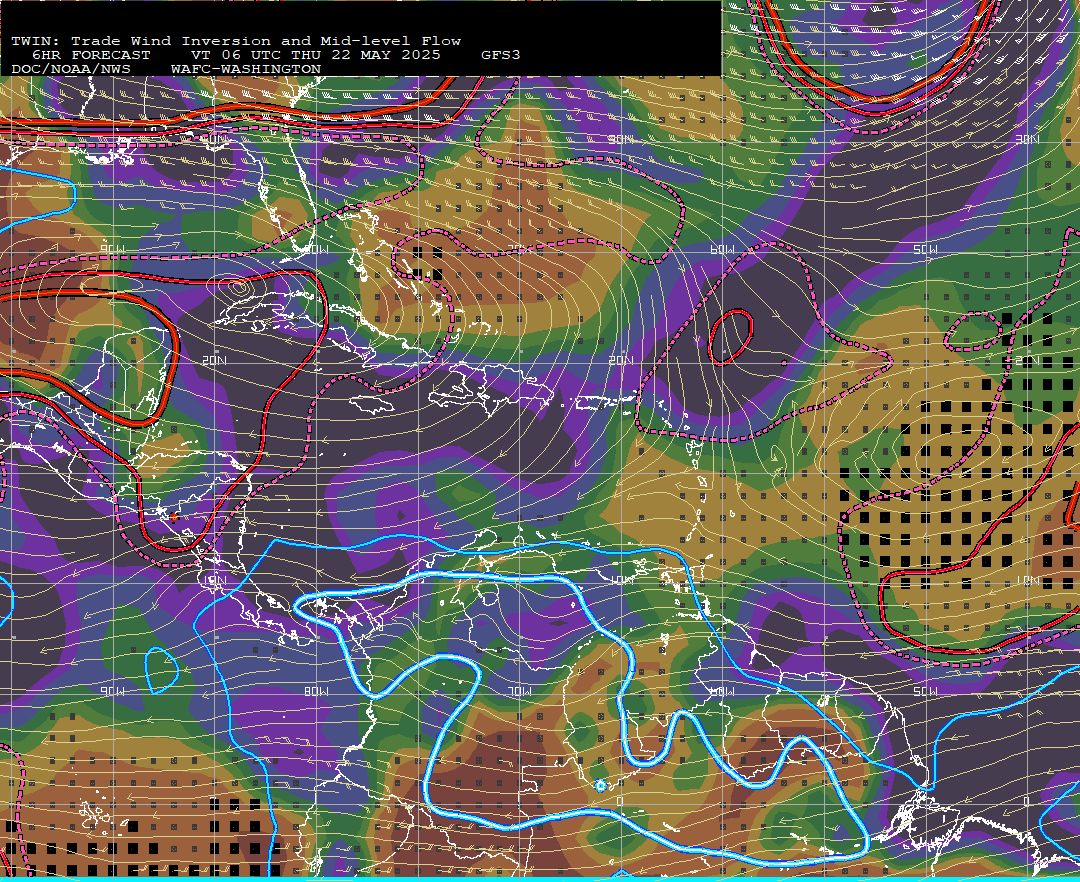Click the 60W label over northern Brazil

(722, 691)
